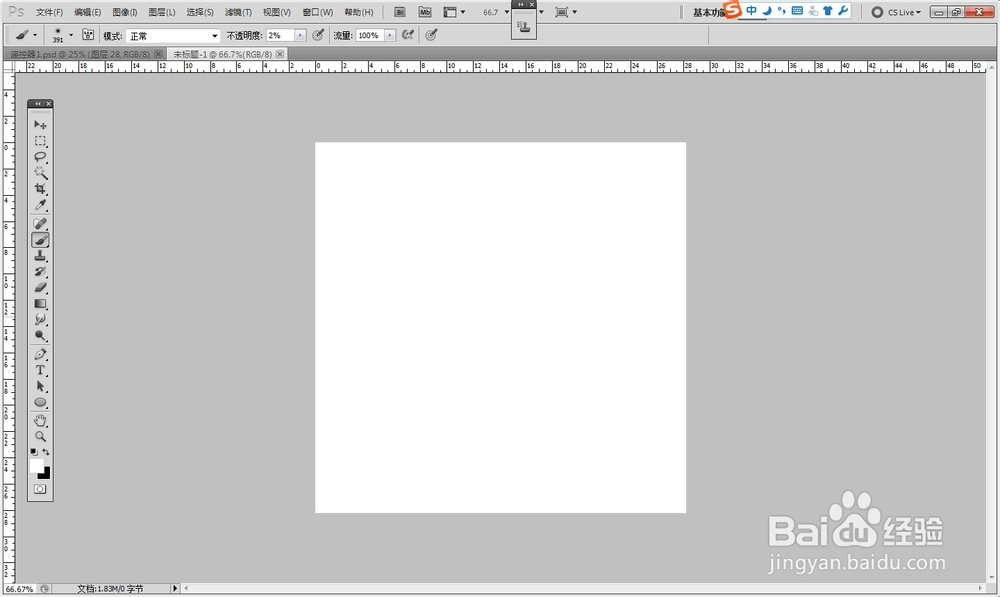
Task: Open the blend mode 正常 dropdown
Action: click(x=173, y=36)
